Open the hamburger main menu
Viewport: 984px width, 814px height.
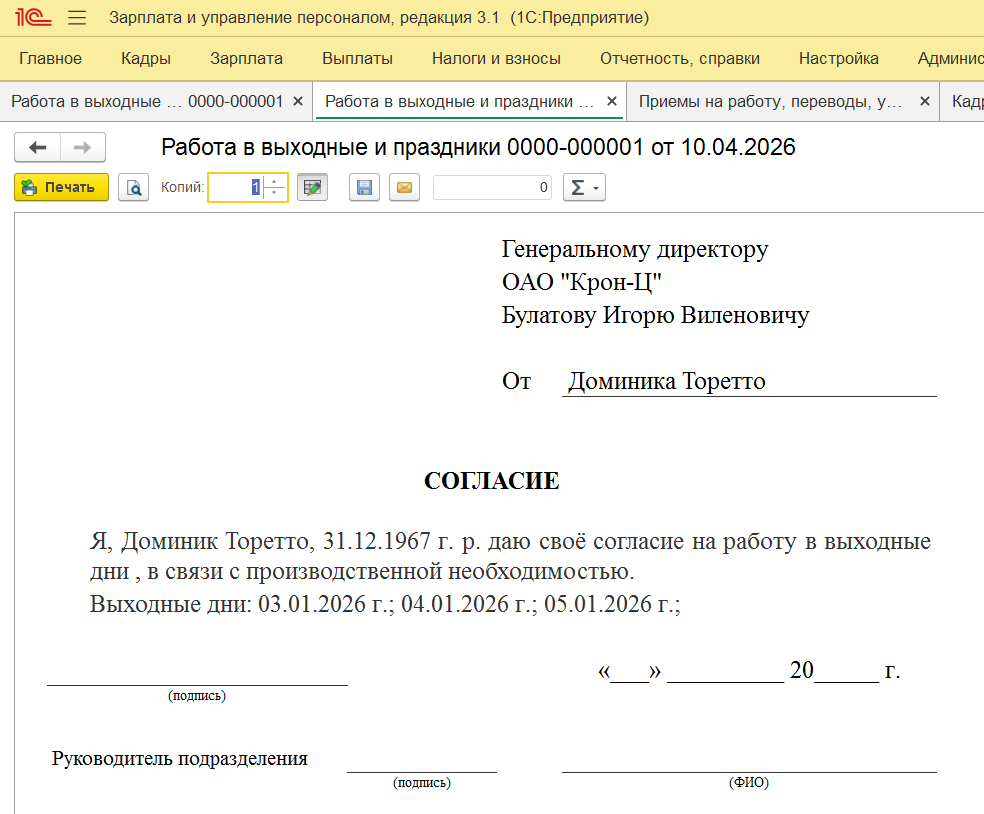coord(77,18)
